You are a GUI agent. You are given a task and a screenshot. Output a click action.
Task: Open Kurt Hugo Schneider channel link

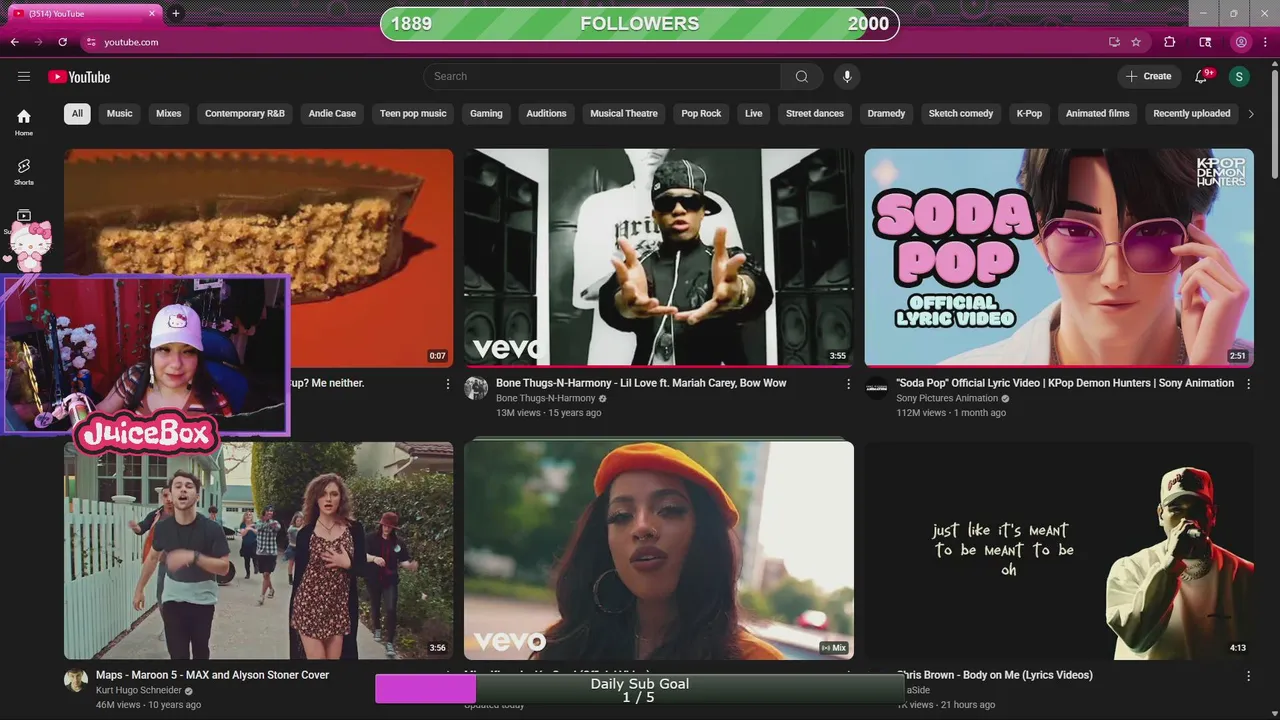(x=139, y=690)
